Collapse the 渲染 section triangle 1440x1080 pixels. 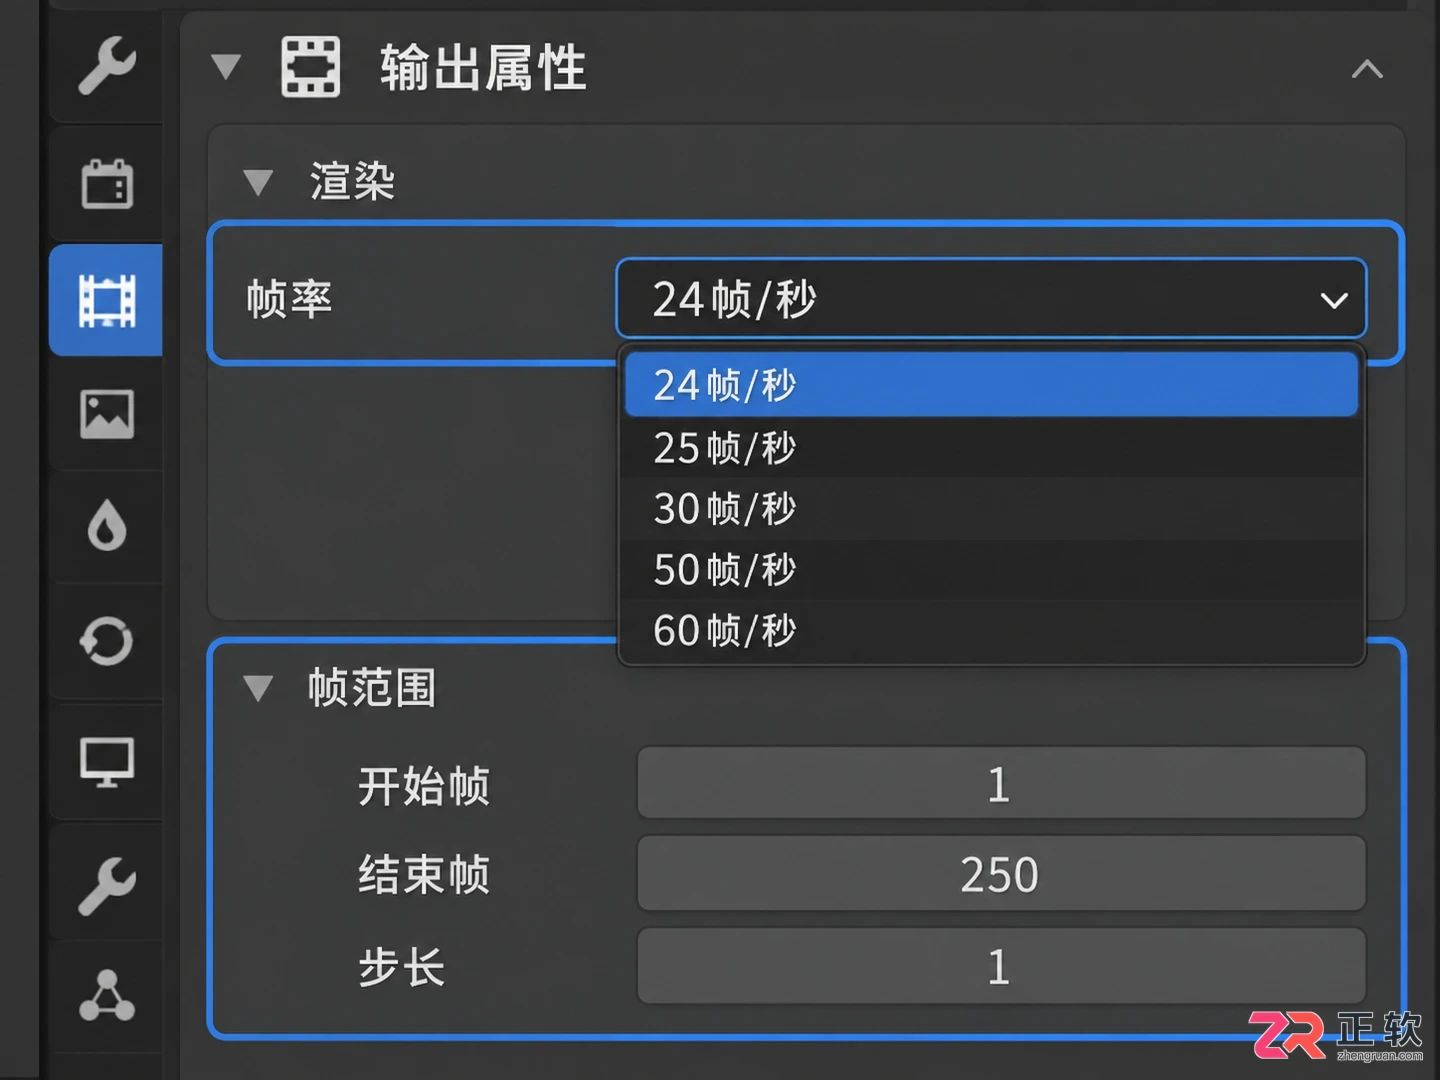258,182
